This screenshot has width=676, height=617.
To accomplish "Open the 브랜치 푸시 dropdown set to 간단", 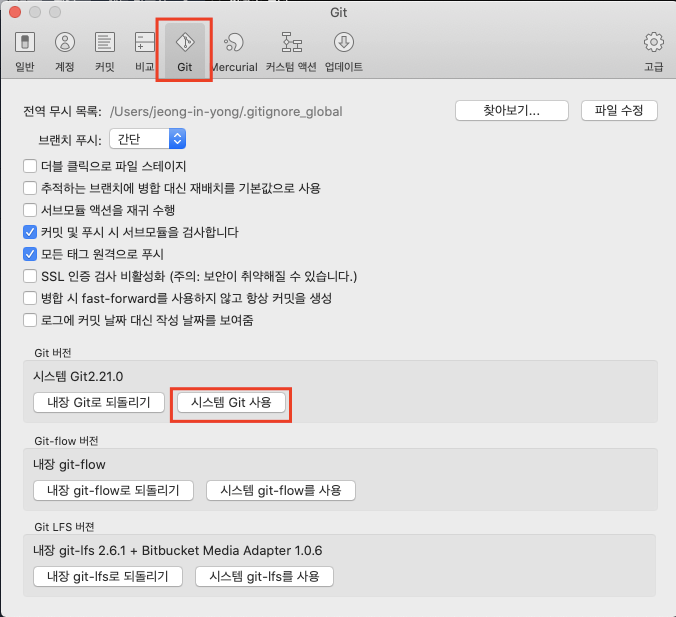I will click(x=147, y=139).
